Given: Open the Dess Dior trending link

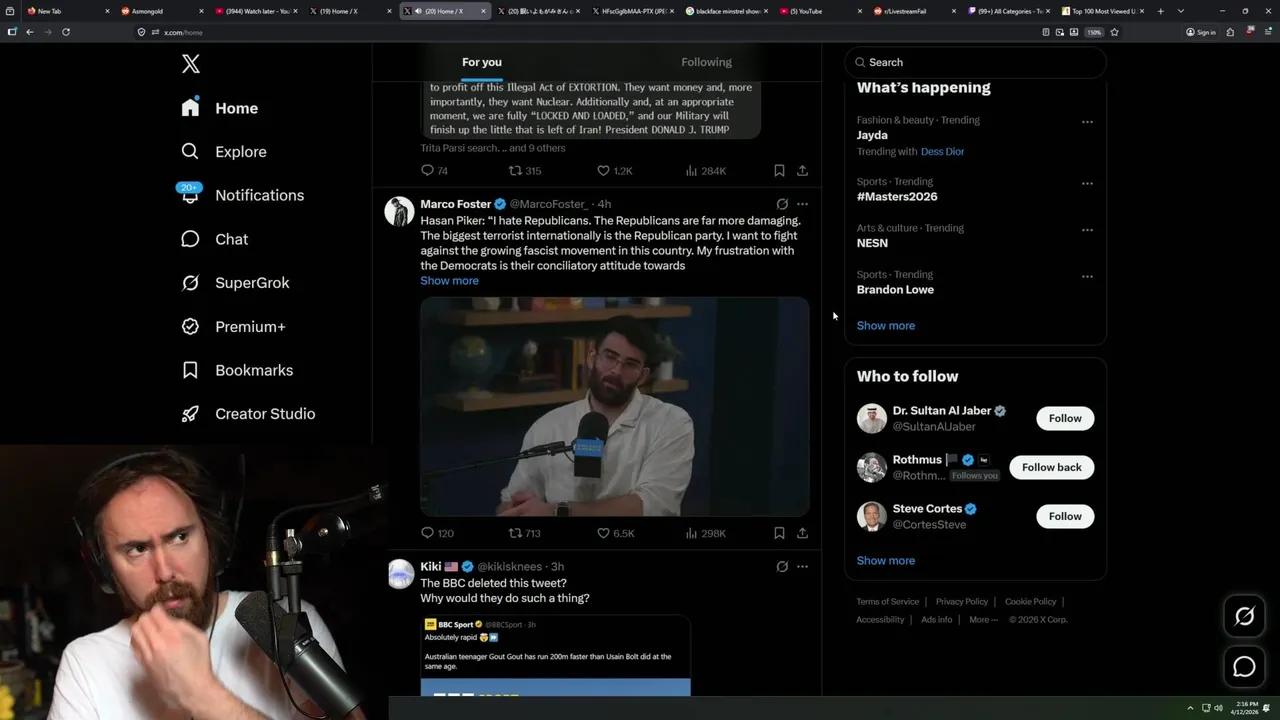Looking at the screenshot, I should point(942,152).
